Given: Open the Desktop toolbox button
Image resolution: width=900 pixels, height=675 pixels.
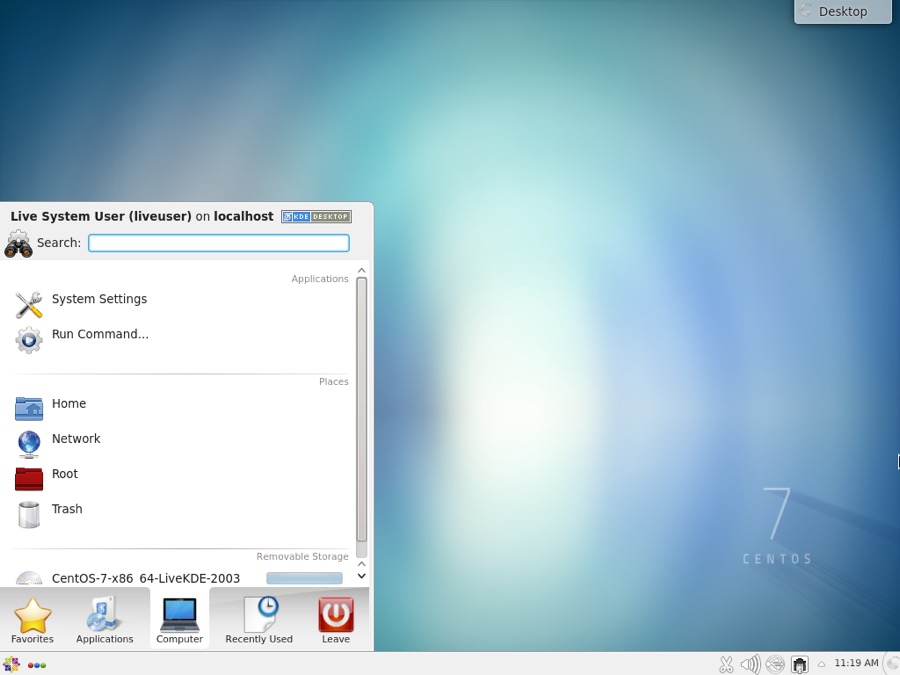Looking at the screenshot, I should 843,11.
